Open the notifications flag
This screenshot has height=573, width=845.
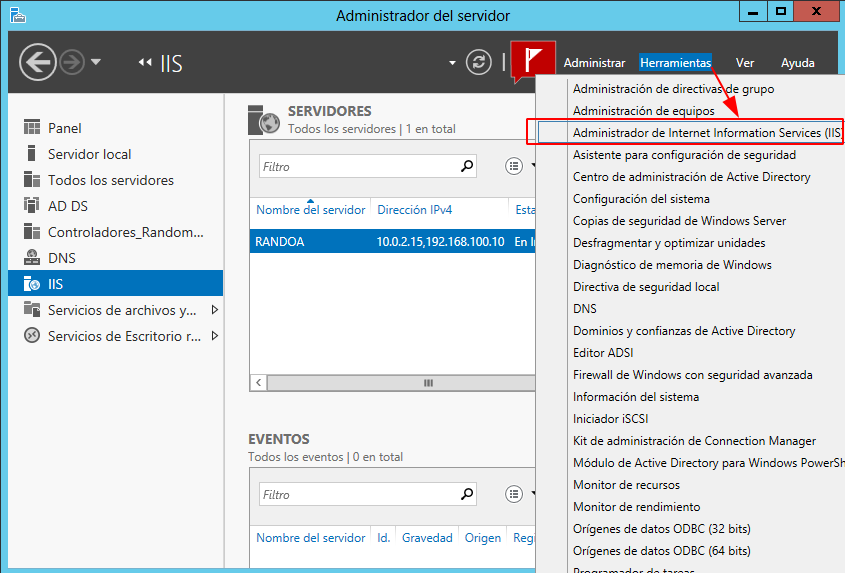coord(532,61)
